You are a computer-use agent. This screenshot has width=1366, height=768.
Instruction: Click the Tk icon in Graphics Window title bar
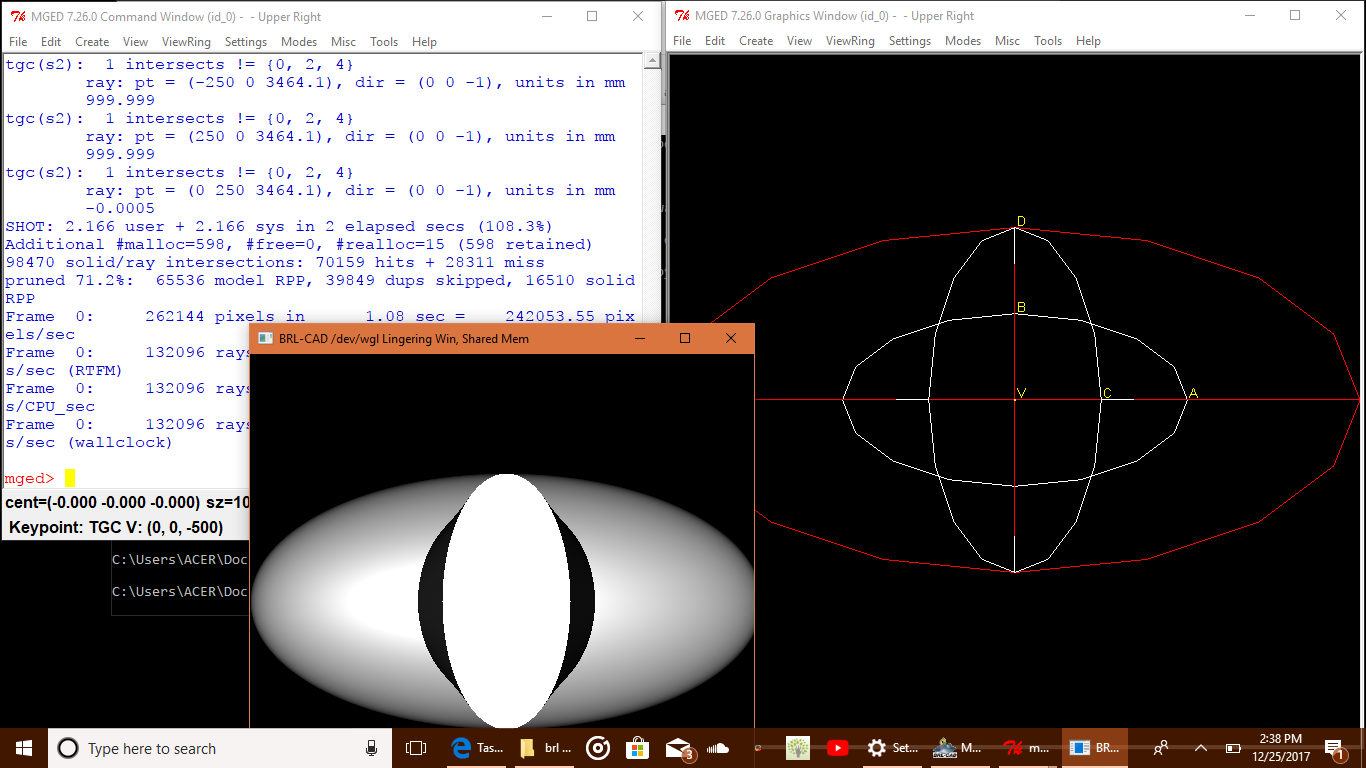(681, 16)
